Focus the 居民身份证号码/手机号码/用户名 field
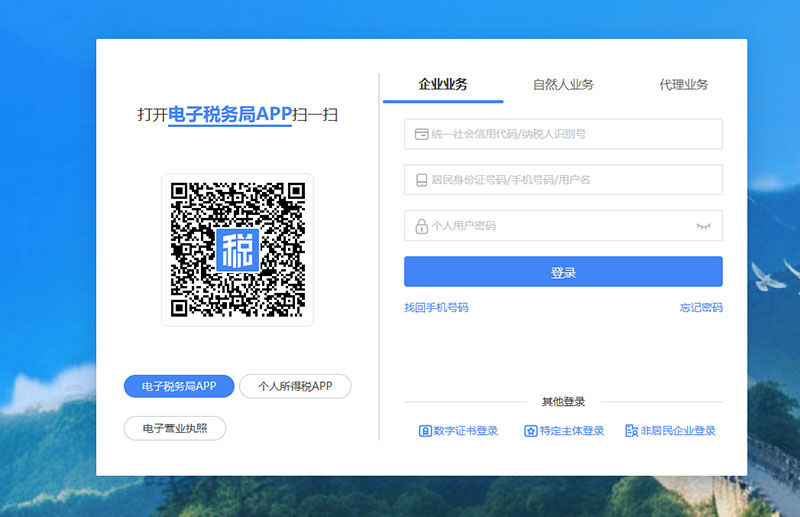 pyautogui.click(x=563, y=180)
